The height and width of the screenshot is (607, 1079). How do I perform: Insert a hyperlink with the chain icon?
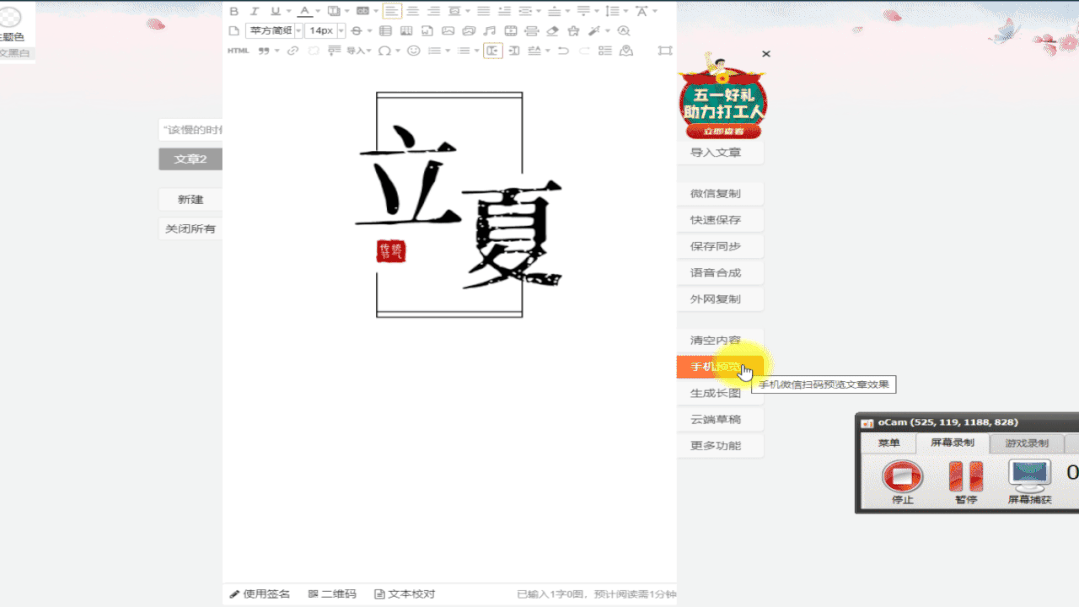click(292, 51)
